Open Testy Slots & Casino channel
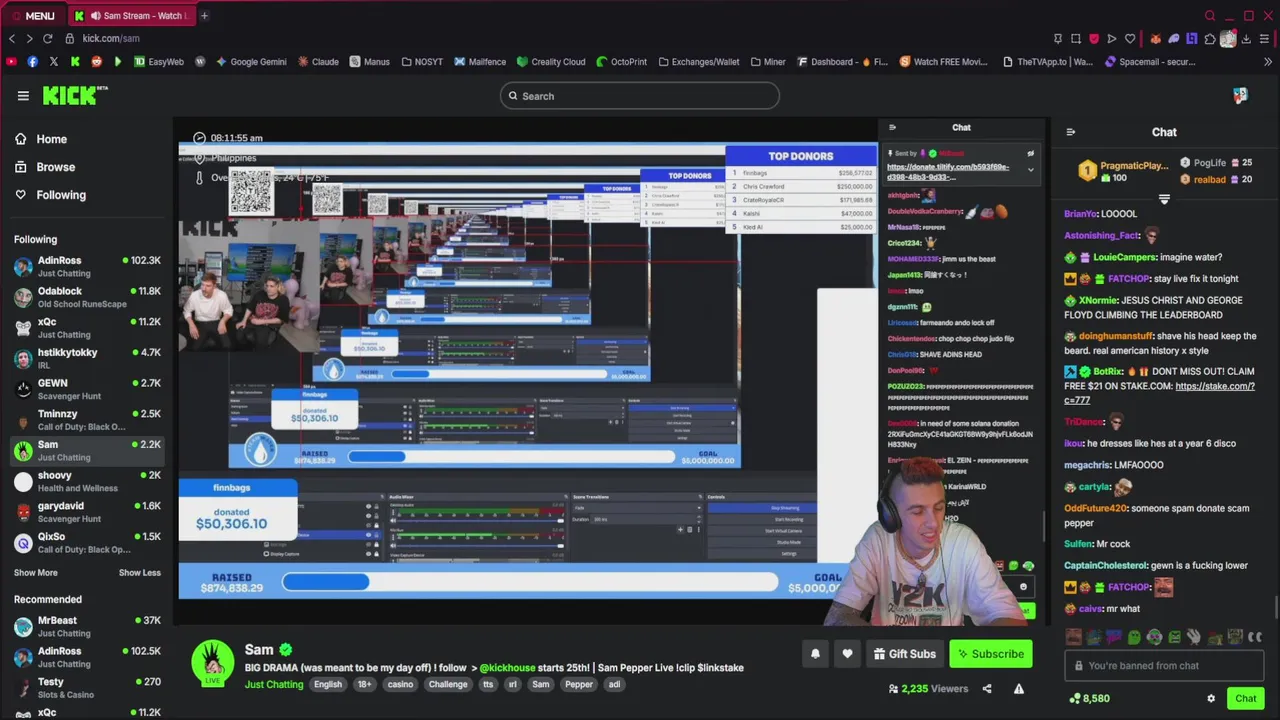1280x720 pixels. [87, 688]
